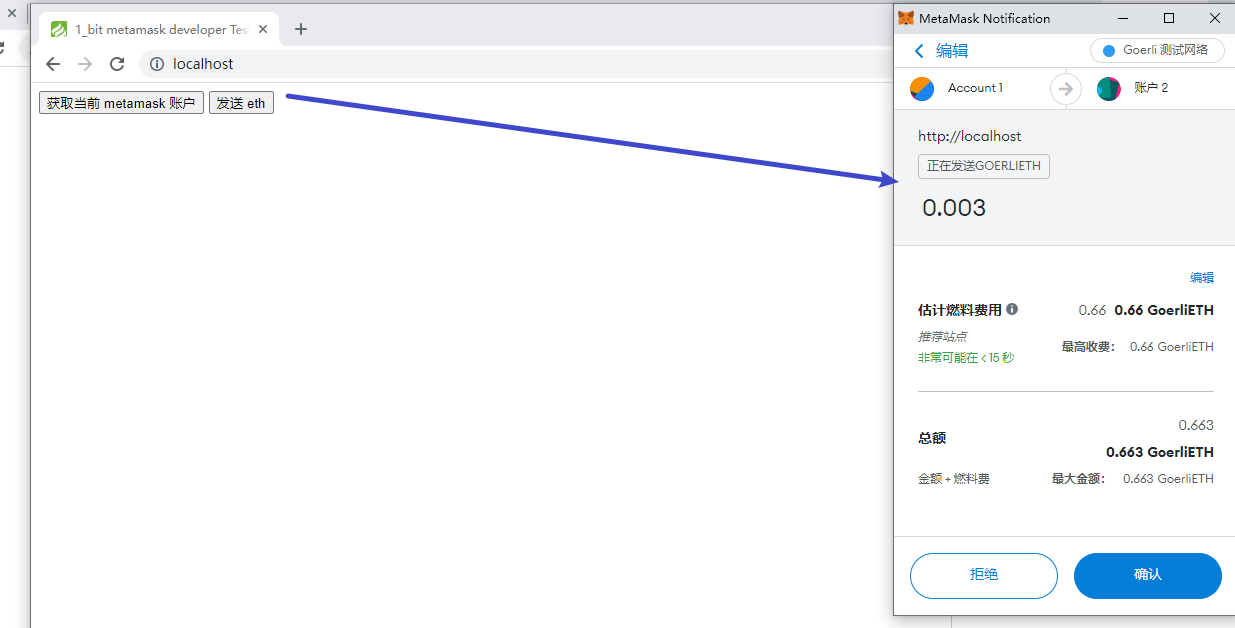Image resolution: width=1235 pixels, height=628 pixels.
Task: Click the 账户 2 avatar icon
Action: (1109, 88)
